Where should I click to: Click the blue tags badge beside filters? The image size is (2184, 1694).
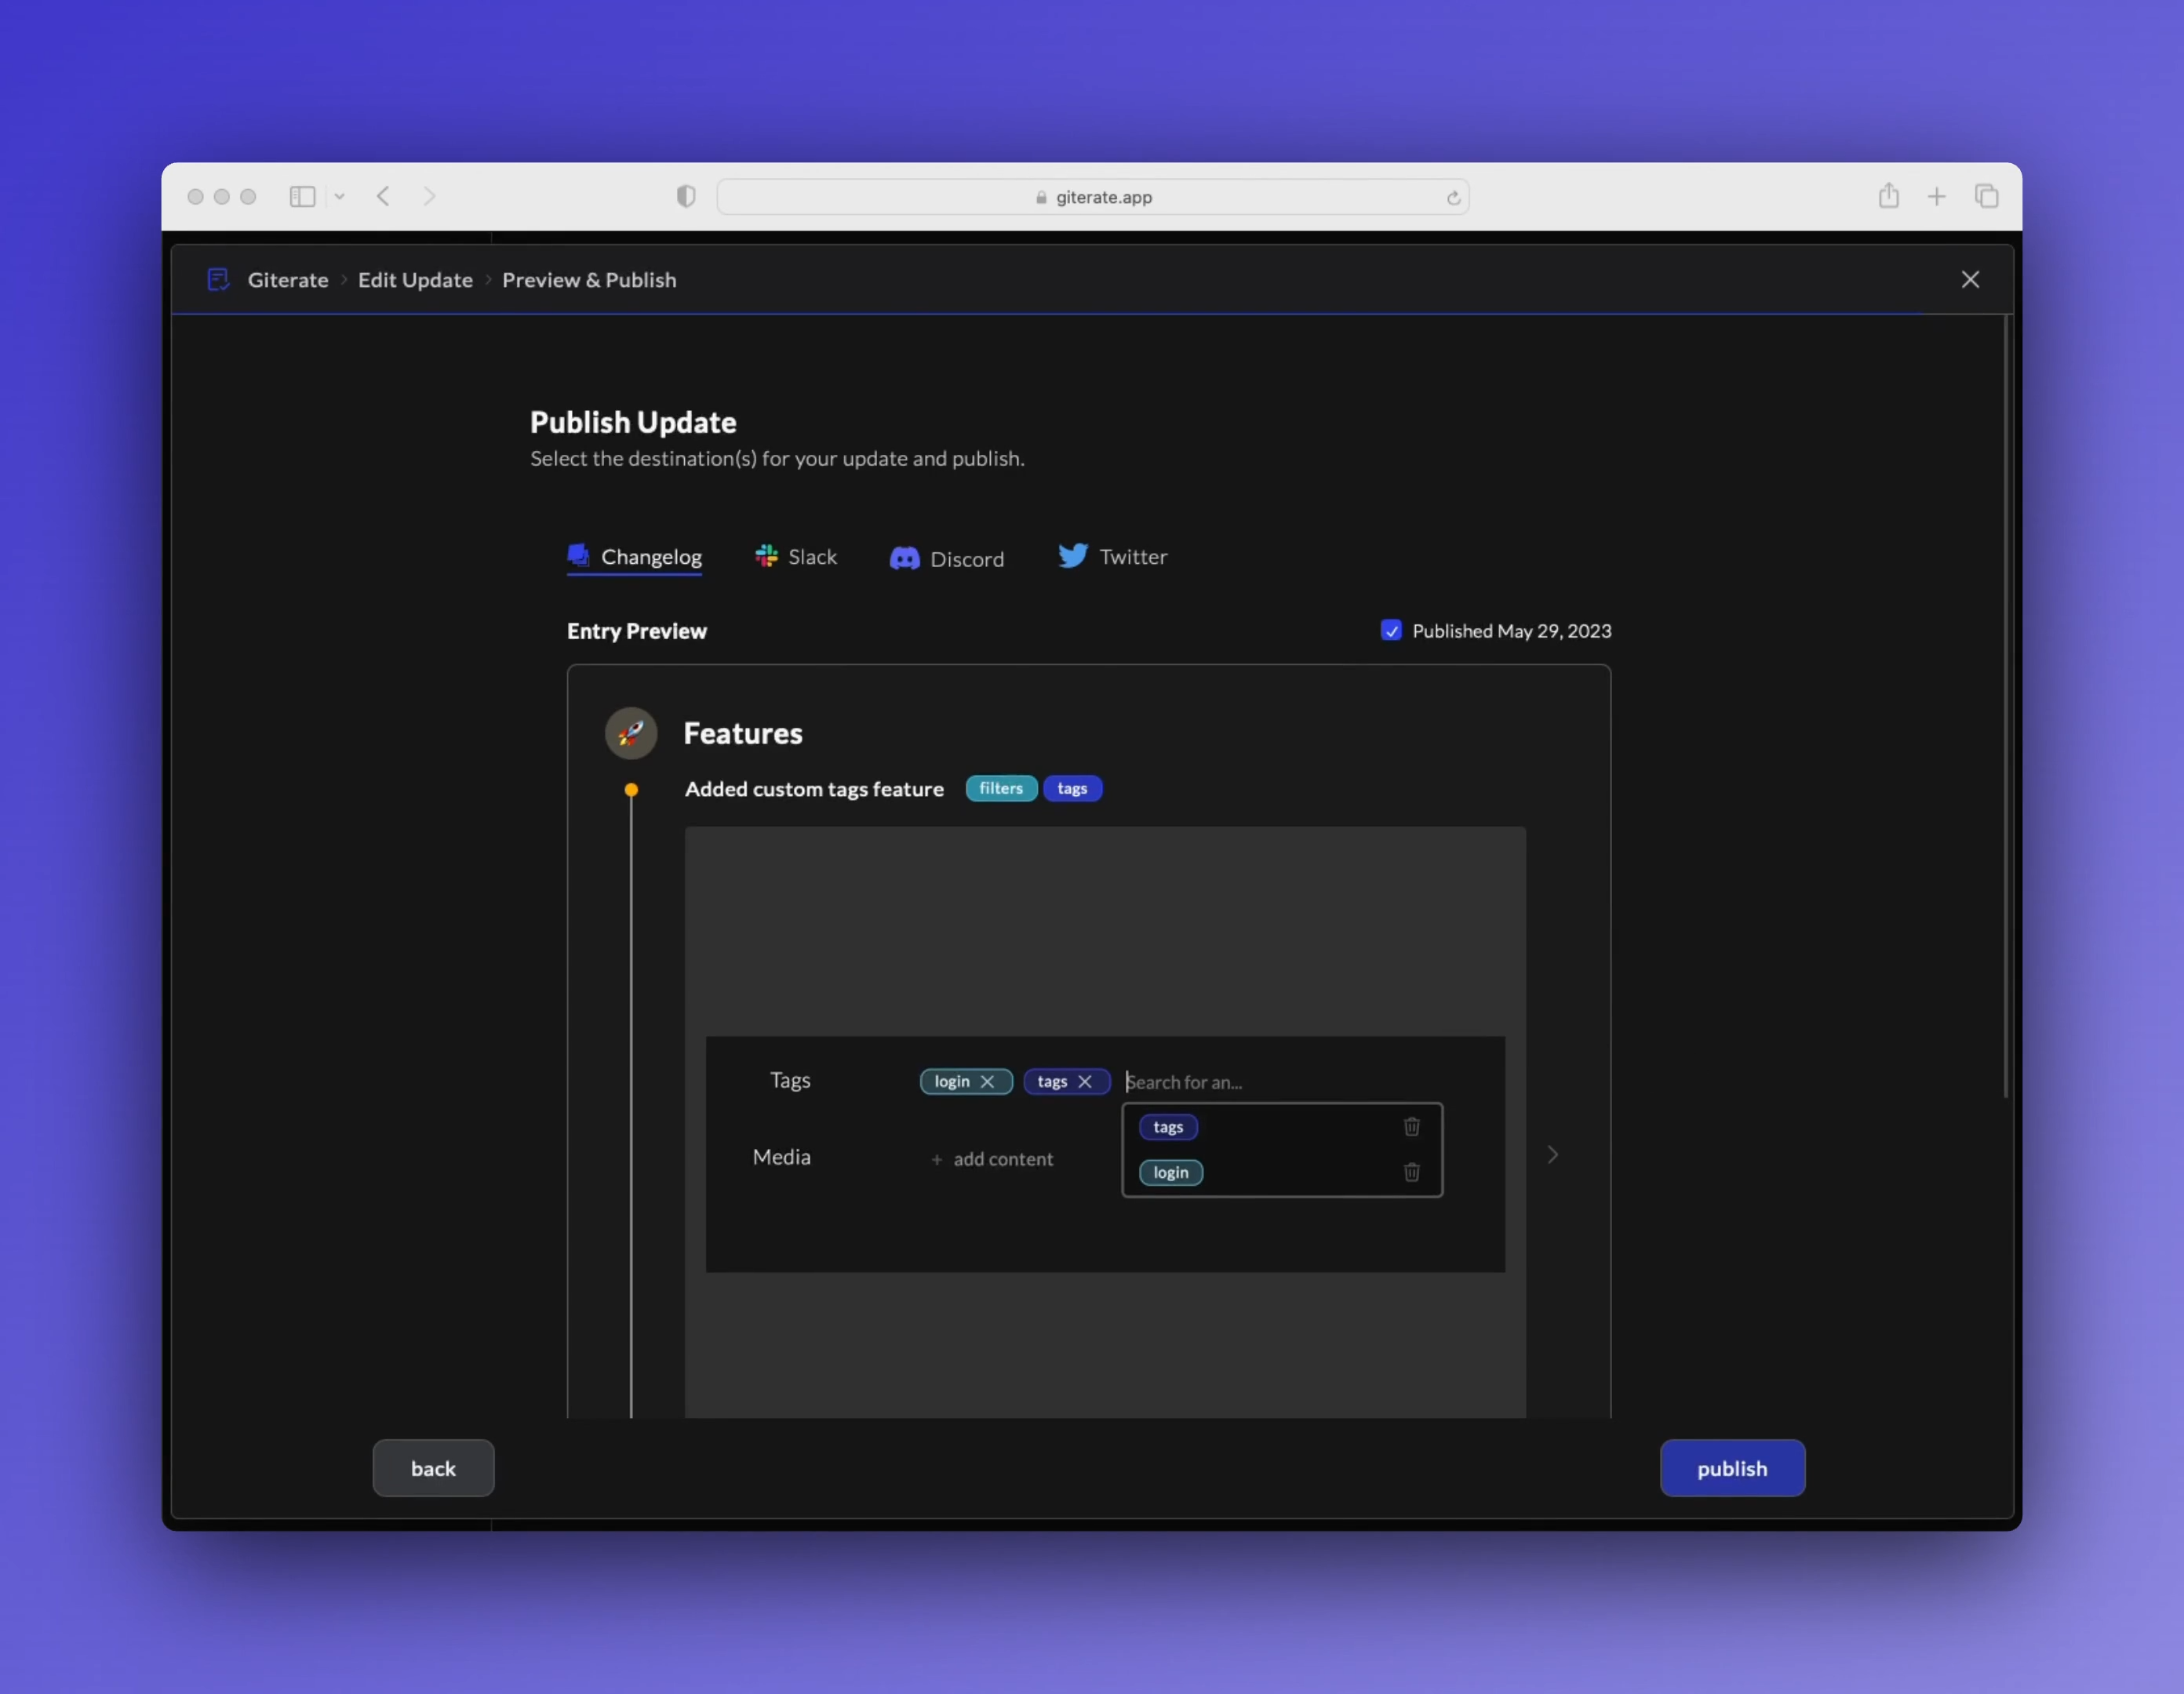(x=1072, y=788)
